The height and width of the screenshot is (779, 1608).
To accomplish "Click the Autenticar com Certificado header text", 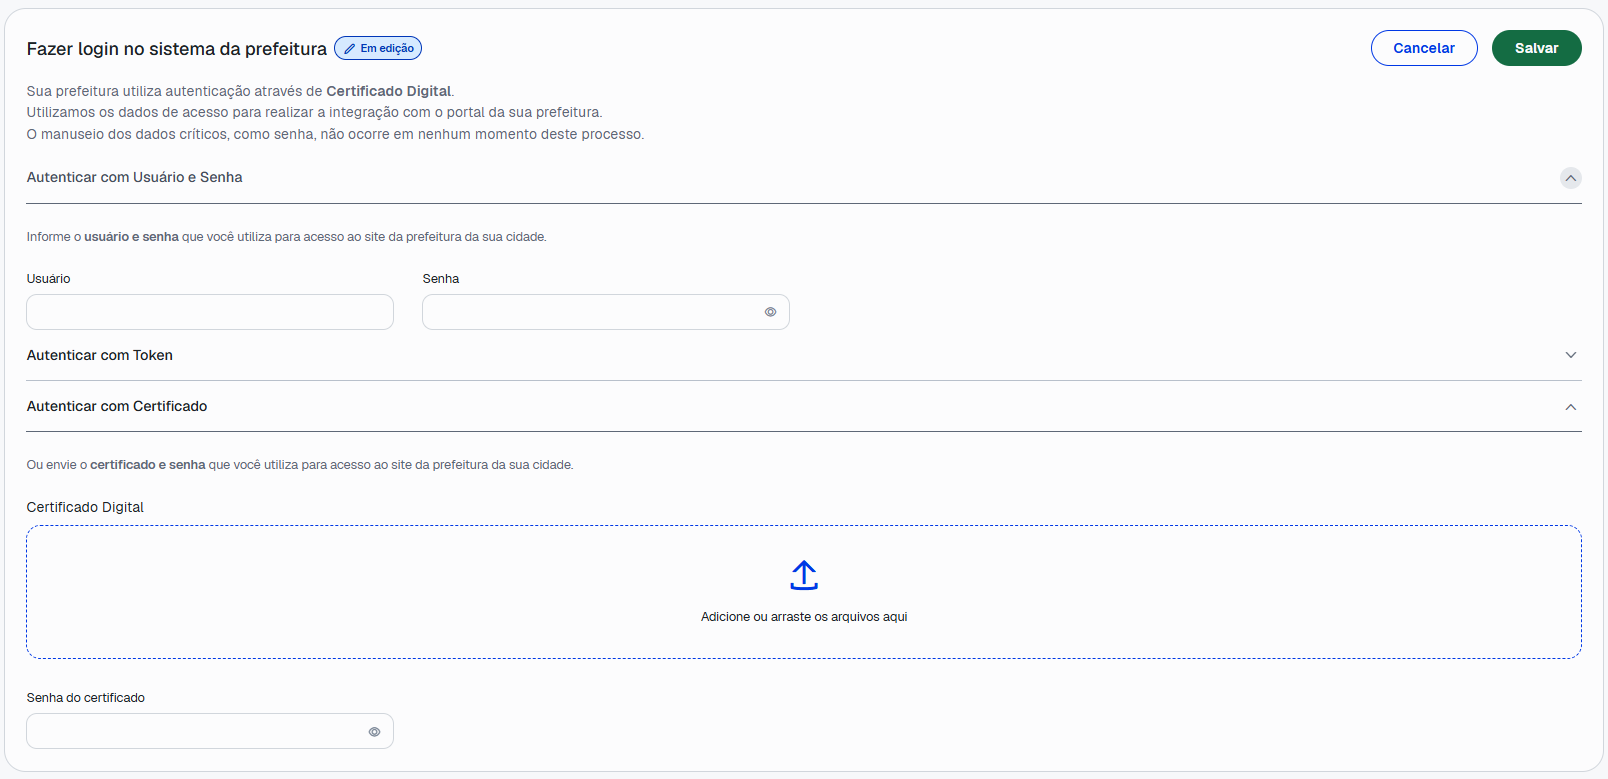I will pos(117,406).
